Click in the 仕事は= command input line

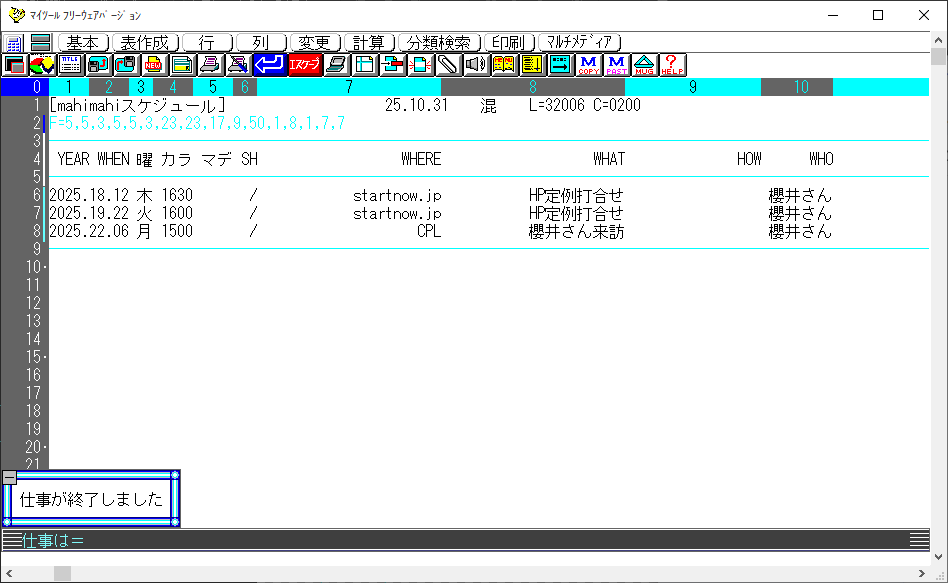400,540
